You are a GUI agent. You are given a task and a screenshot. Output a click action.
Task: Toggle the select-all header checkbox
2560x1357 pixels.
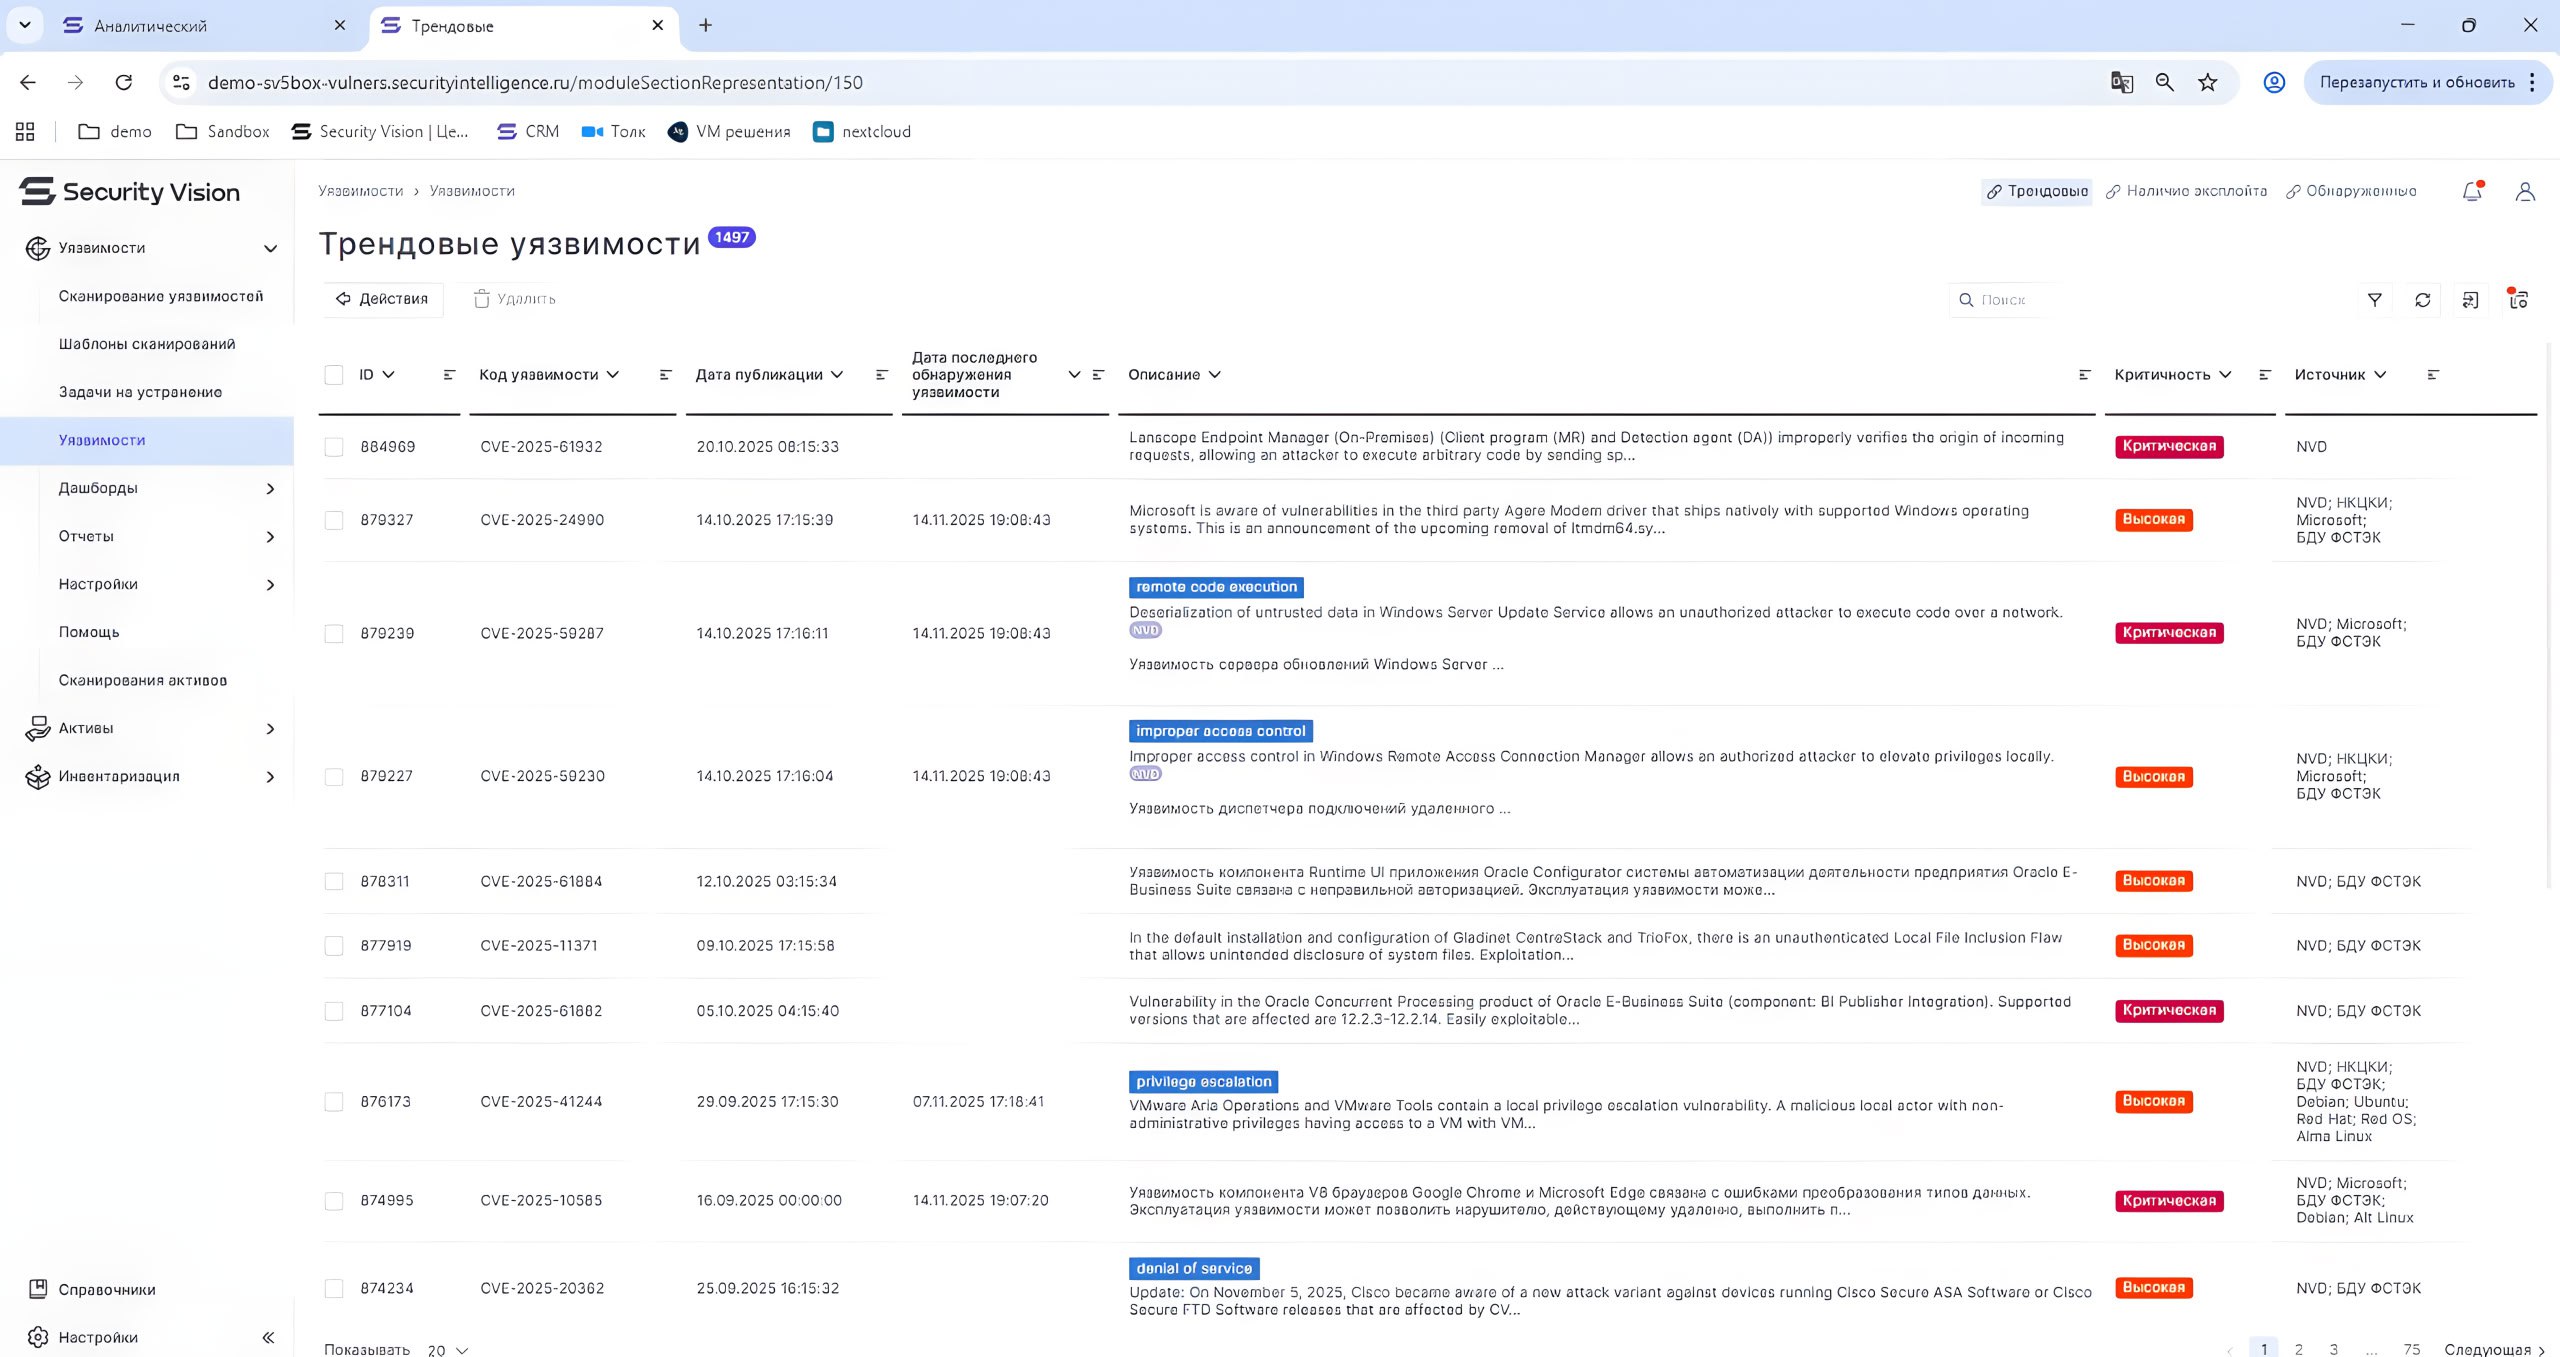click(334, 375)
